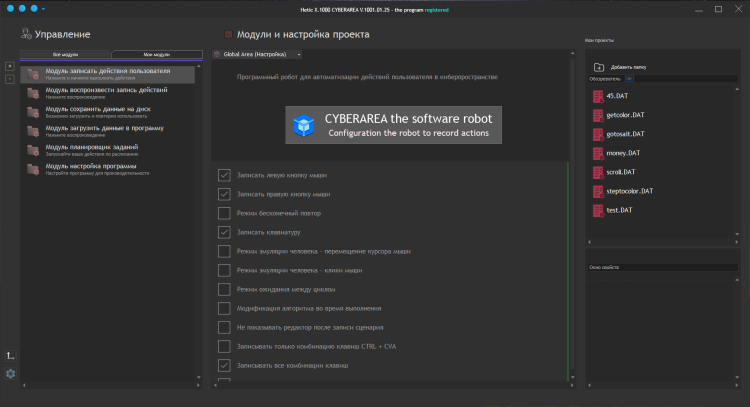
Task: Click the 'Модуль сохранить данные на диск' icon
Action: point(34,111)
